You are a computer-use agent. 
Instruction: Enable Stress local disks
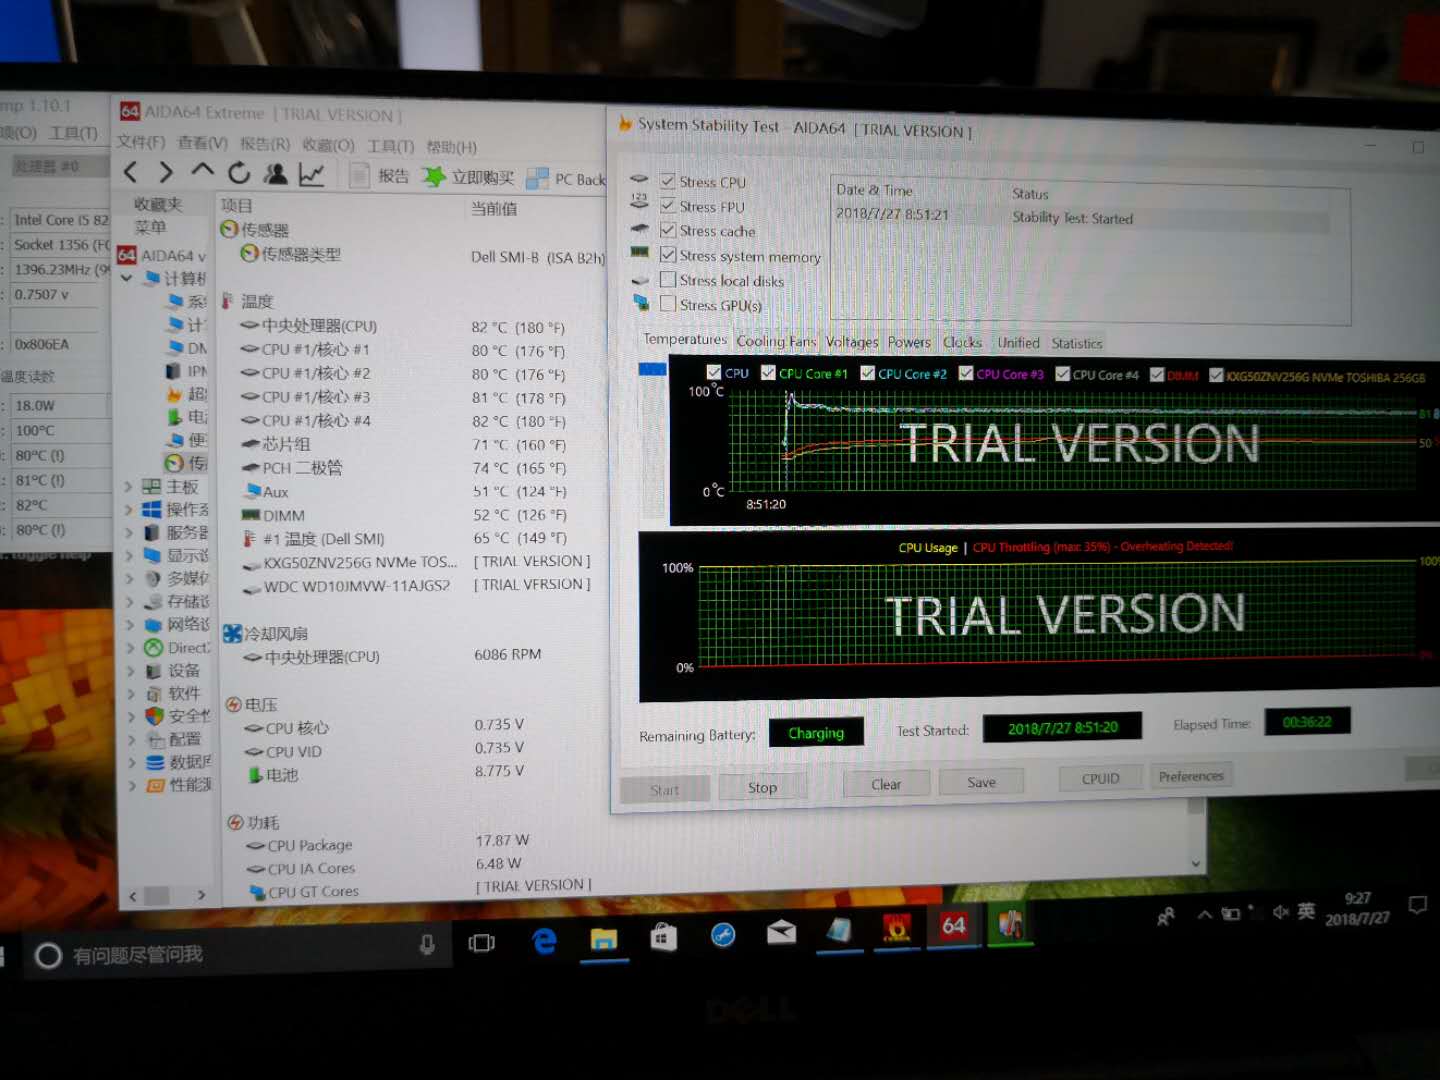click(x=668, y=279)
